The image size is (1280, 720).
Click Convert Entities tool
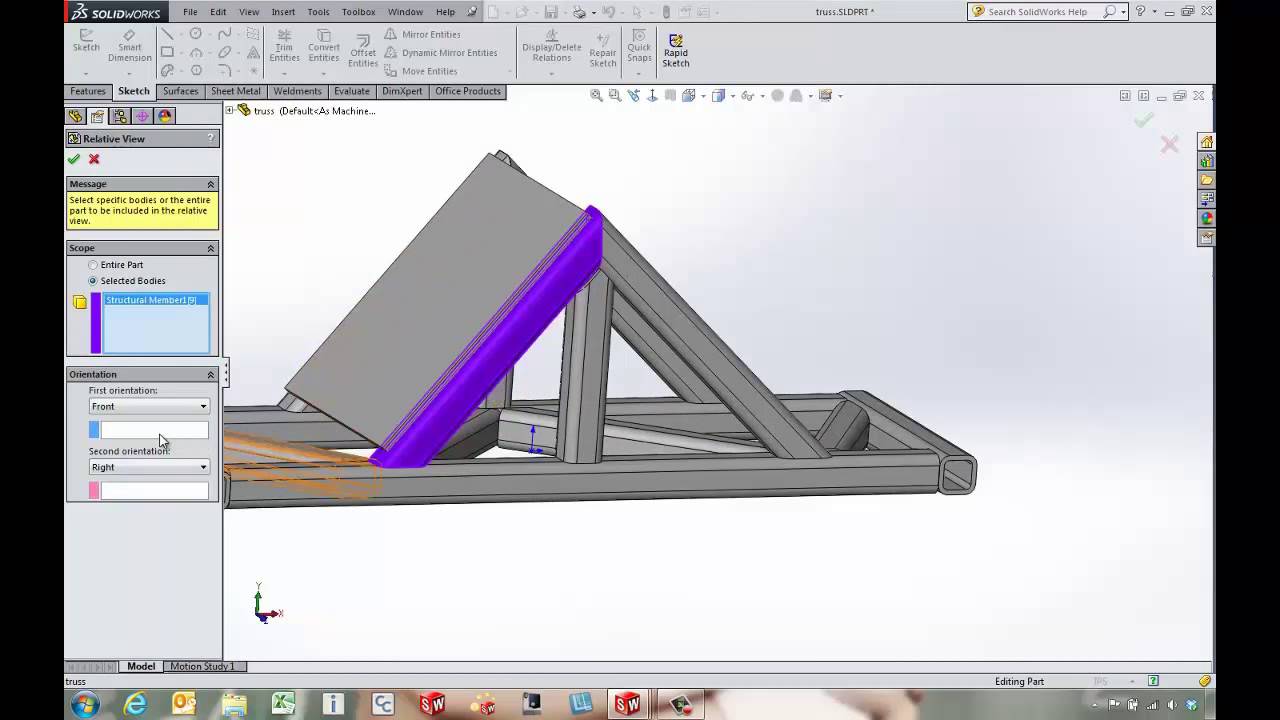pos(324,46)
